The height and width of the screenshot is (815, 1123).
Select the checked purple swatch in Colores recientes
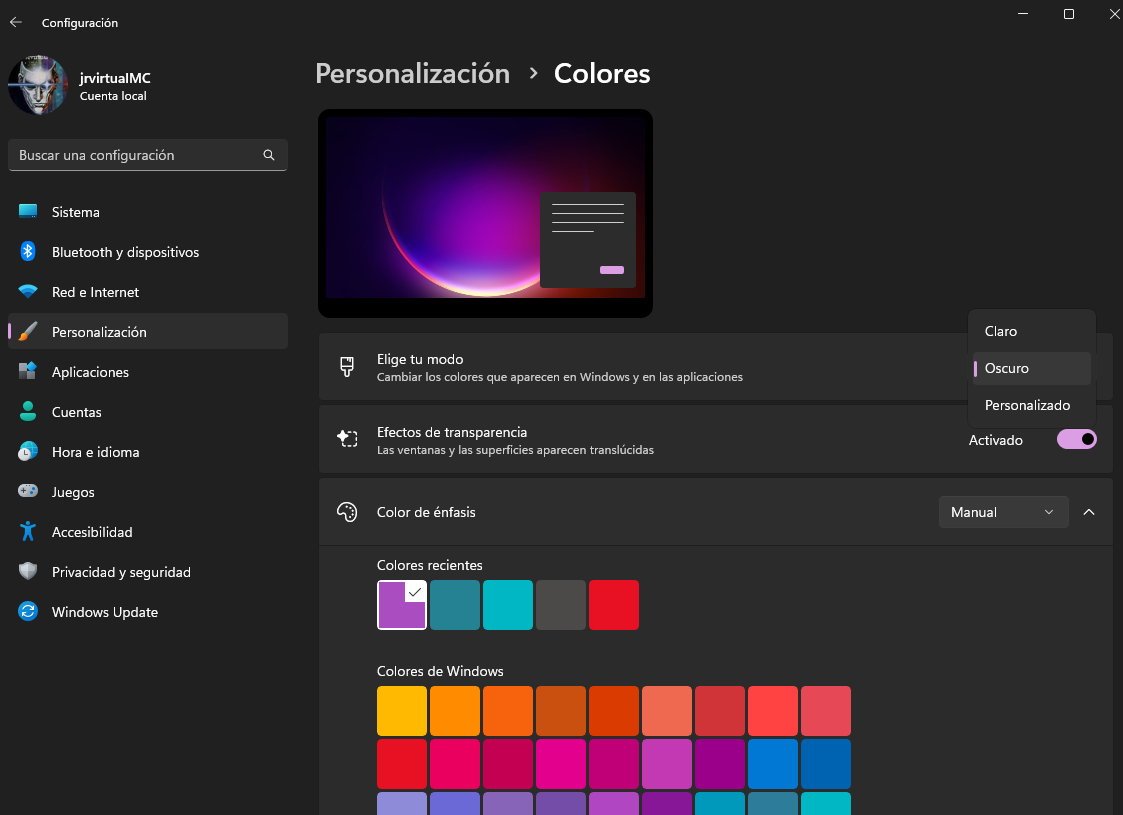coord(402,605)
